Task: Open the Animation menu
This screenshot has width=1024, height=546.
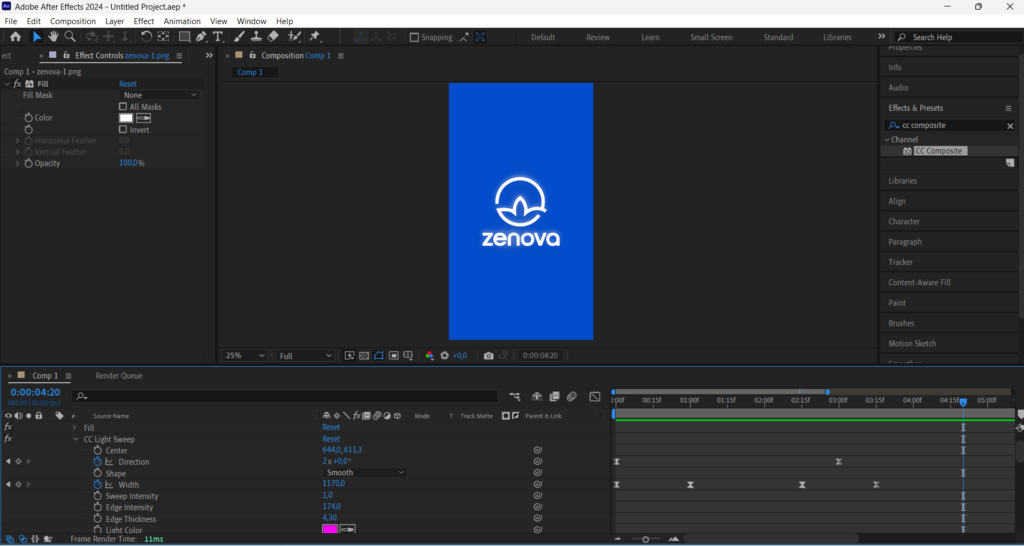Action: (x=182, y=22)
